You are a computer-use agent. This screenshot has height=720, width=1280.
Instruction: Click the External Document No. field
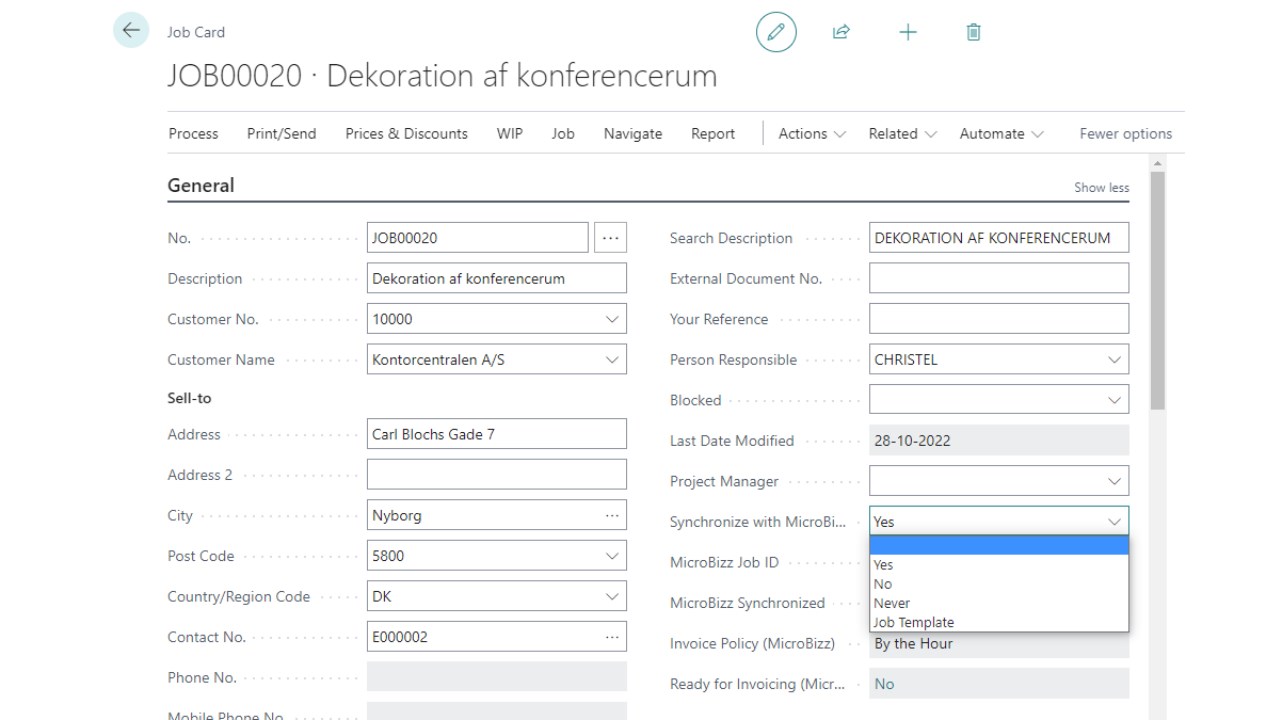[998, 279]
